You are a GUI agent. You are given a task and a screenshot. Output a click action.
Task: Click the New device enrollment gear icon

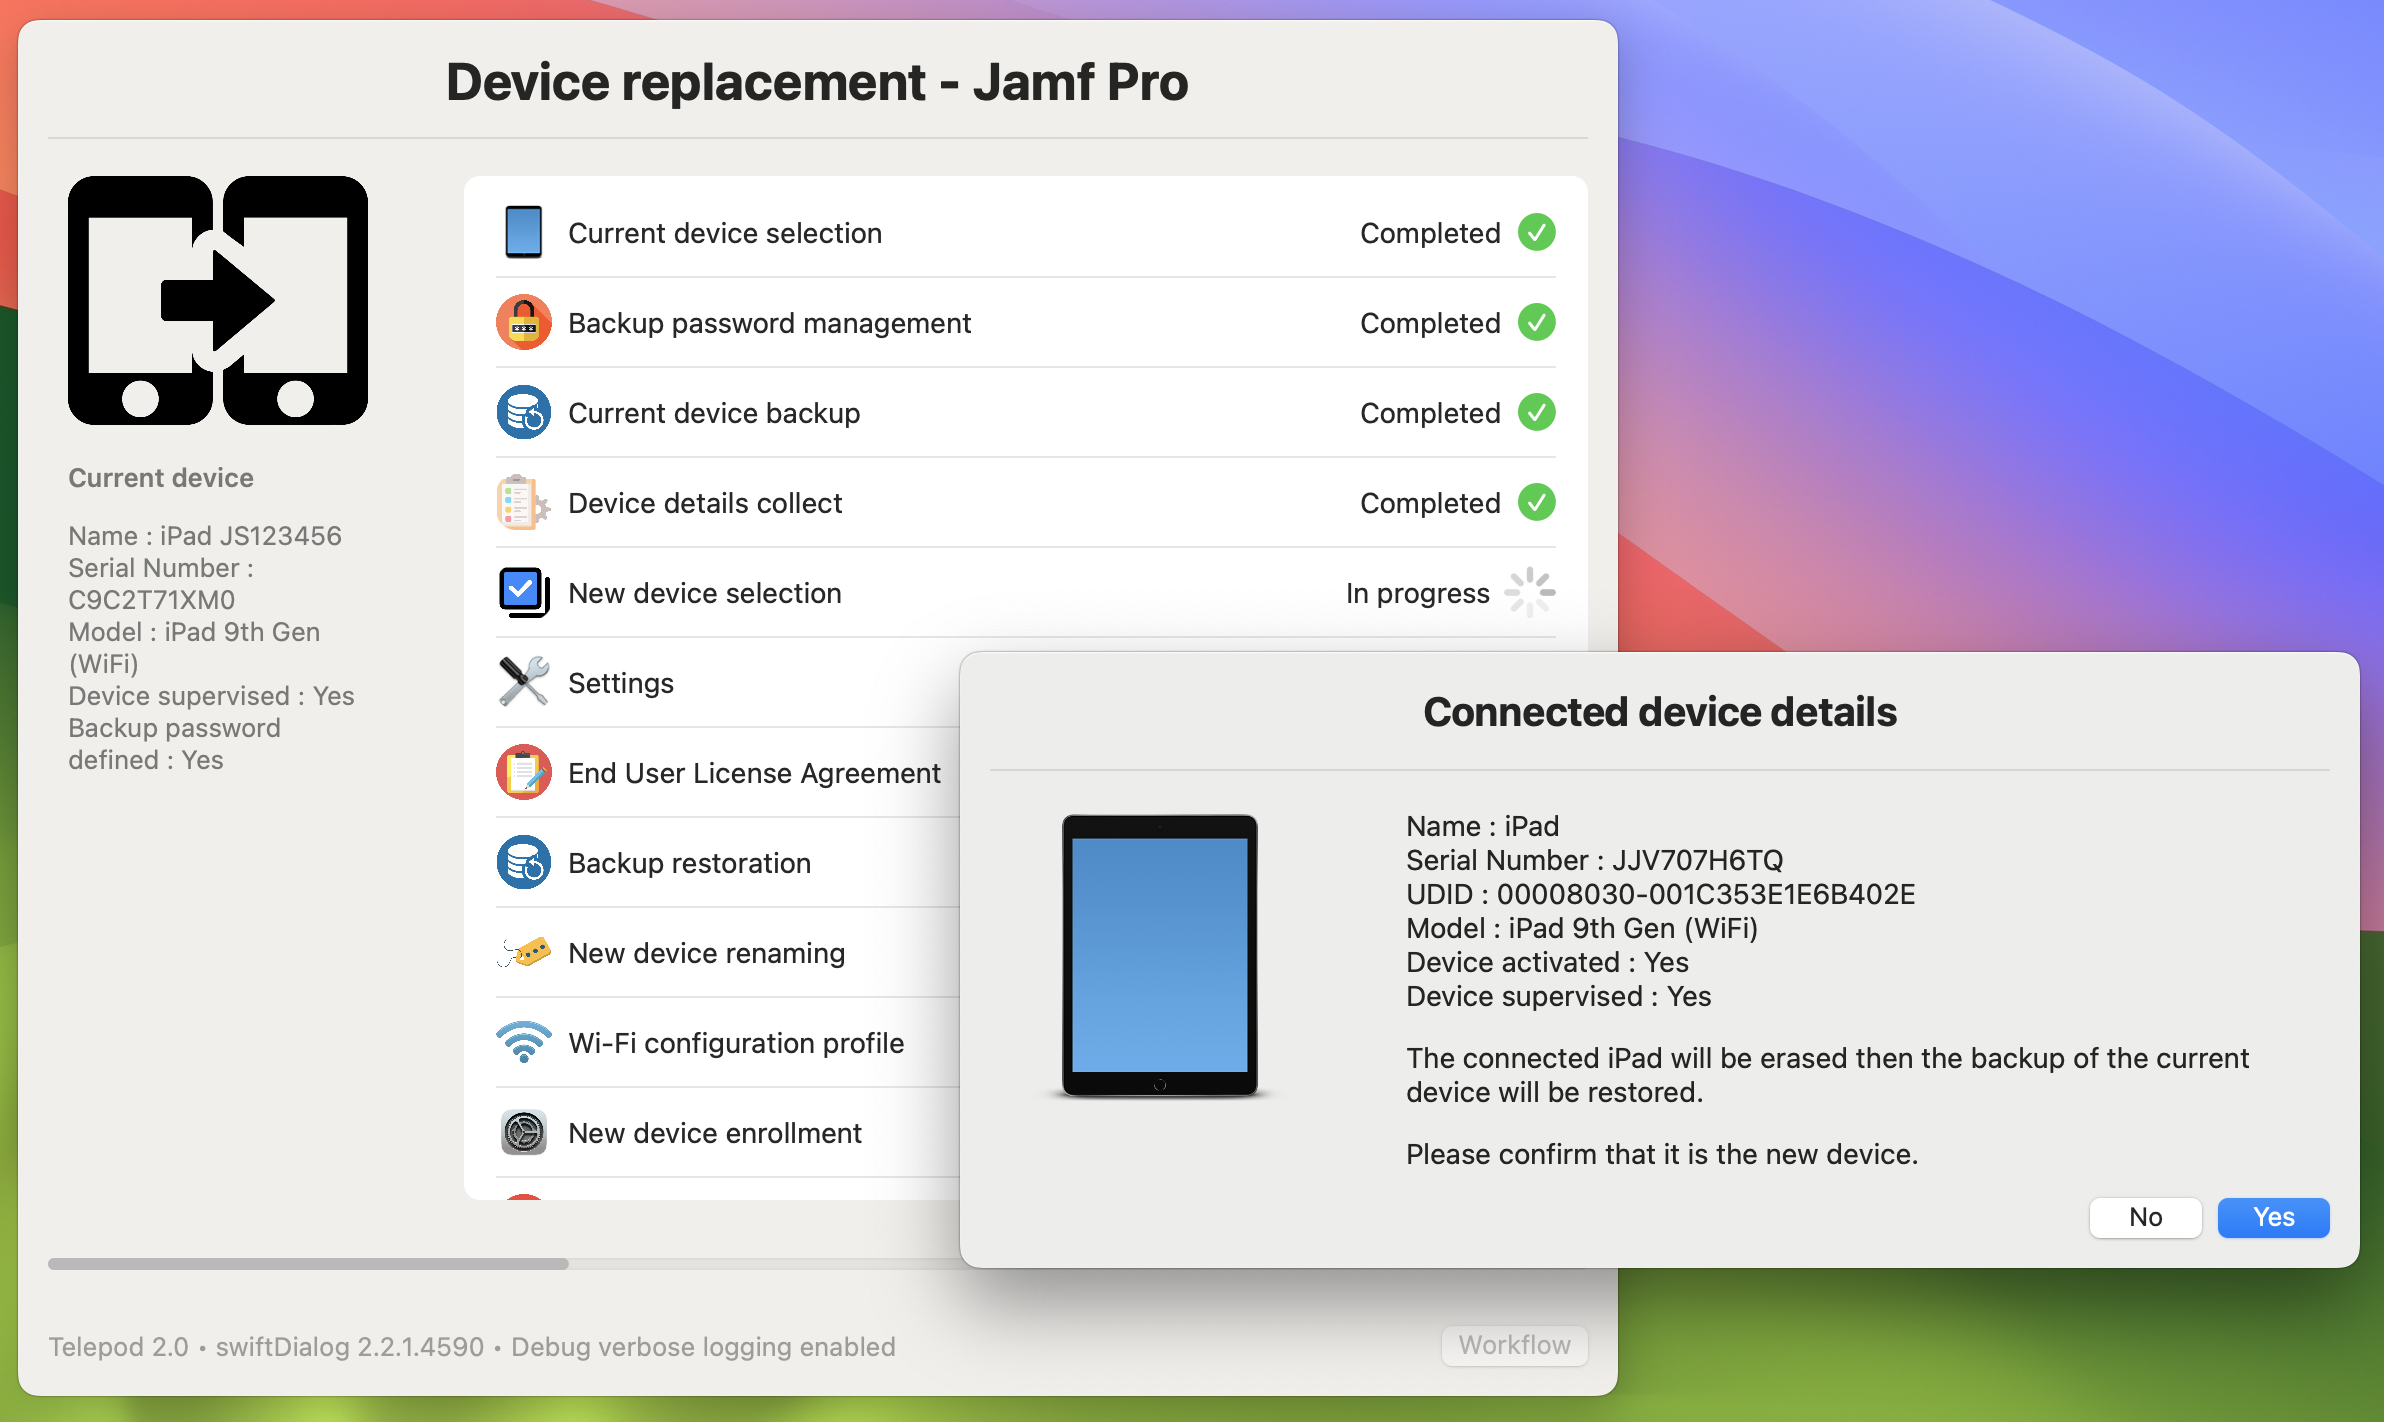[523, 1132]
